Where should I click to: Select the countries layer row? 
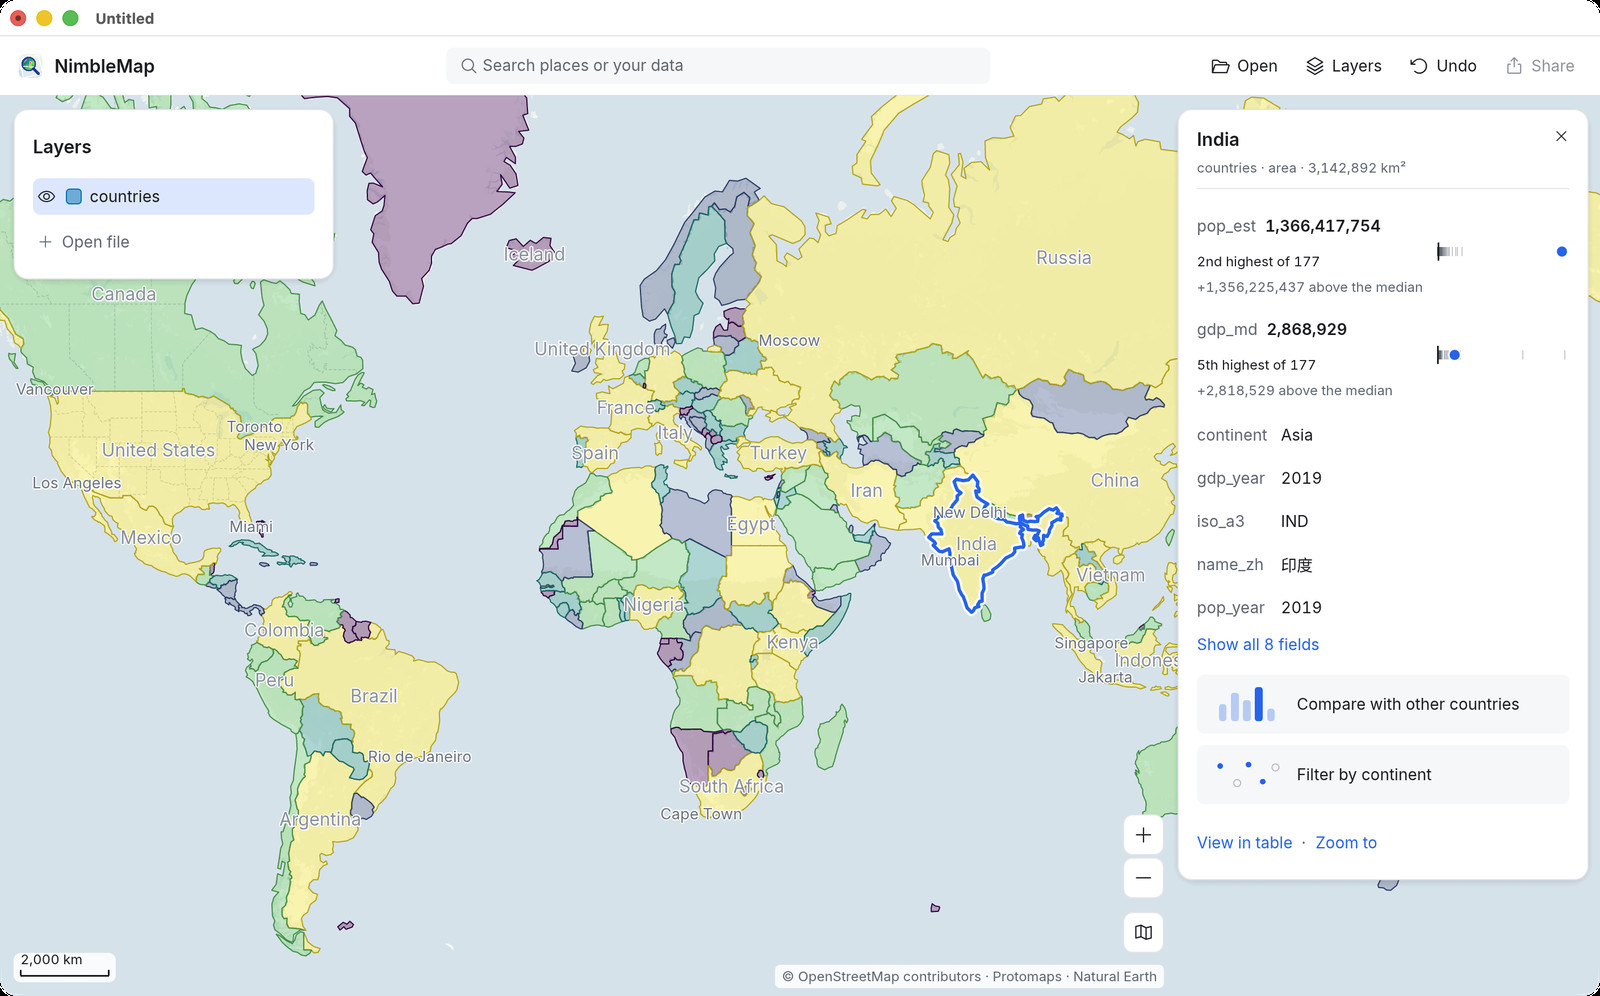click(x=174, y=197)
